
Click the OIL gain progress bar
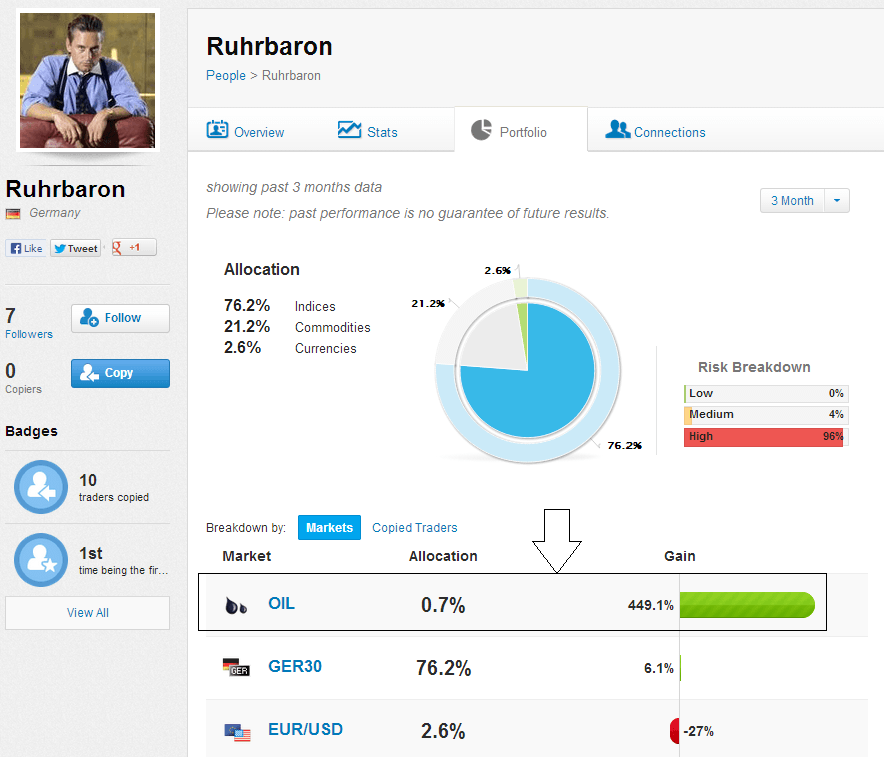pyautogui.click(x=747, y=604)
